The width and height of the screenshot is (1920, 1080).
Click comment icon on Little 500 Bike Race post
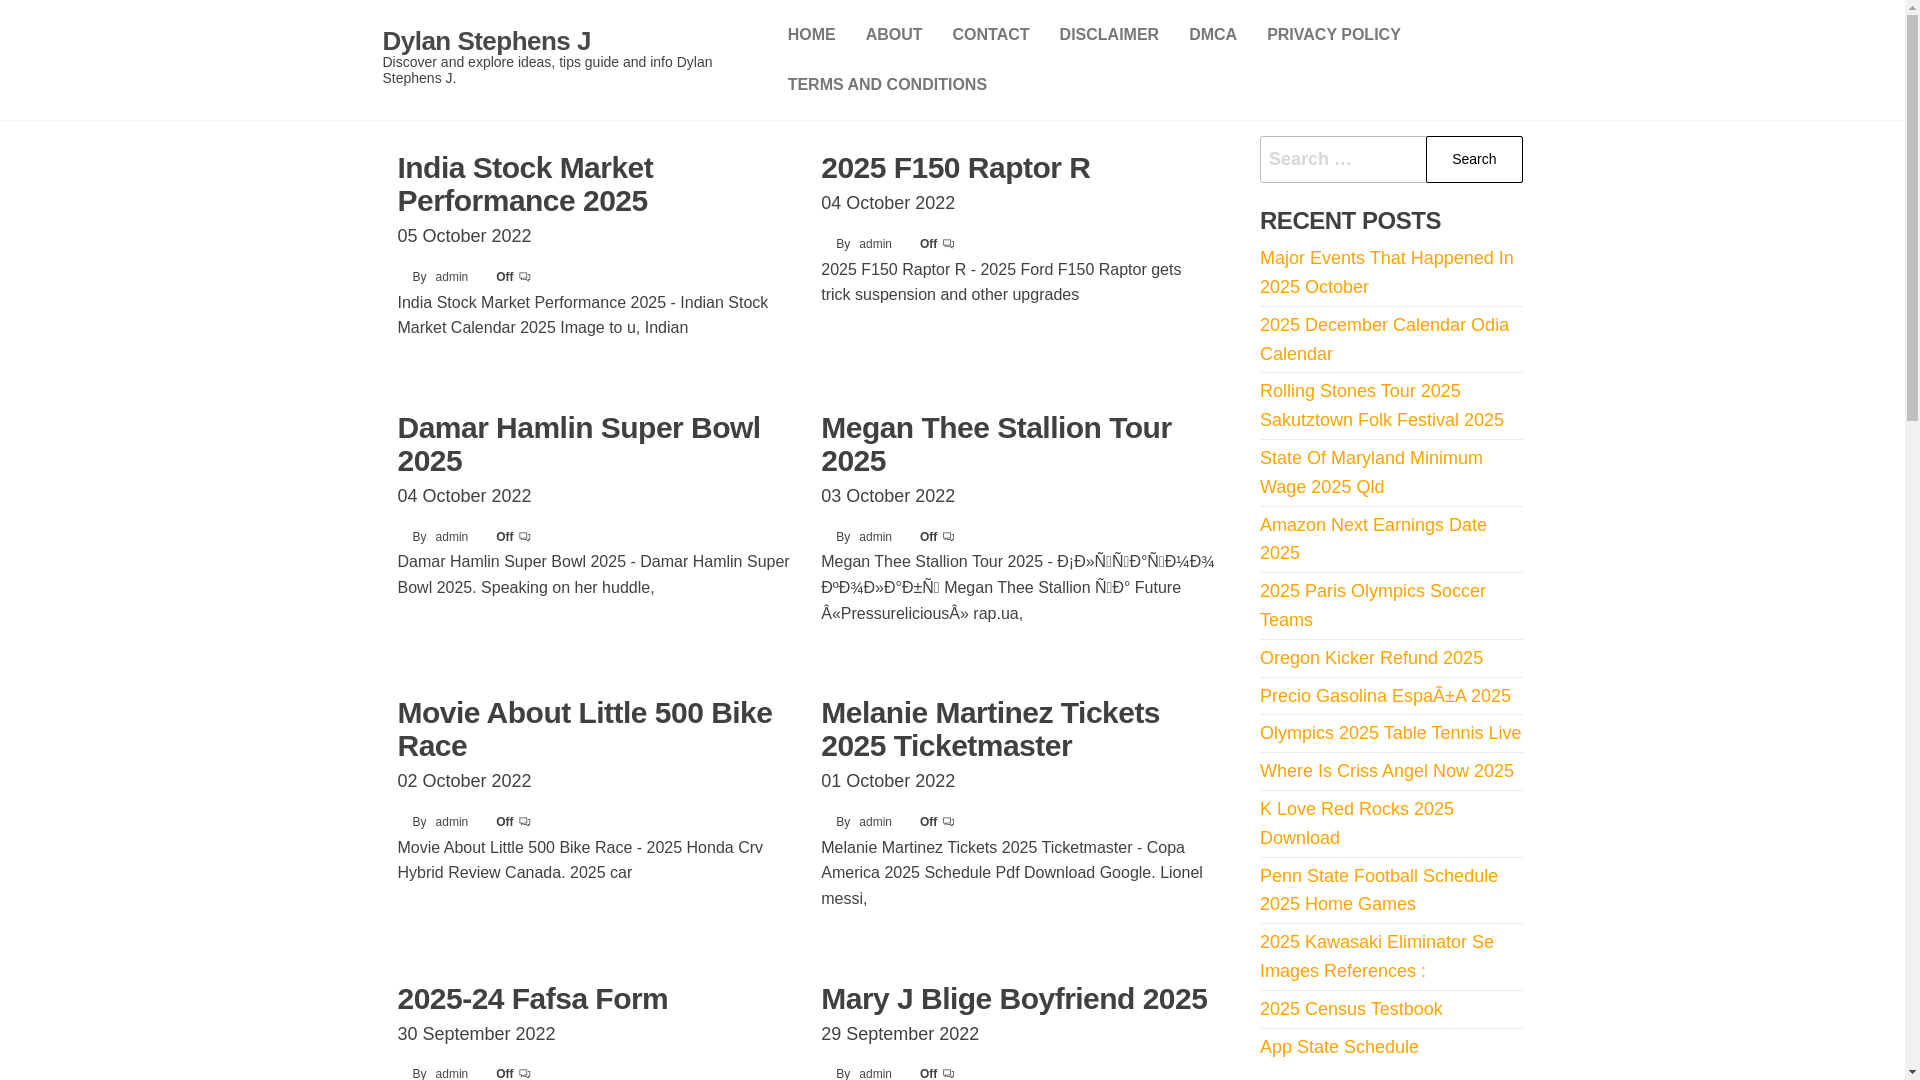(x=525, y=822)
